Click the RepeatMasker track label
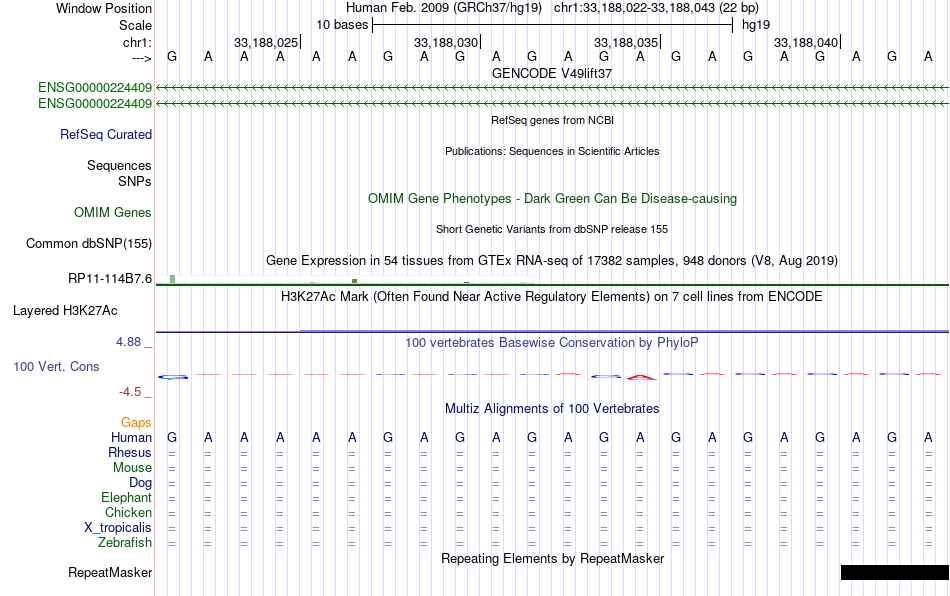This screenshot has width=950, height=596. (x=110, y=572)
